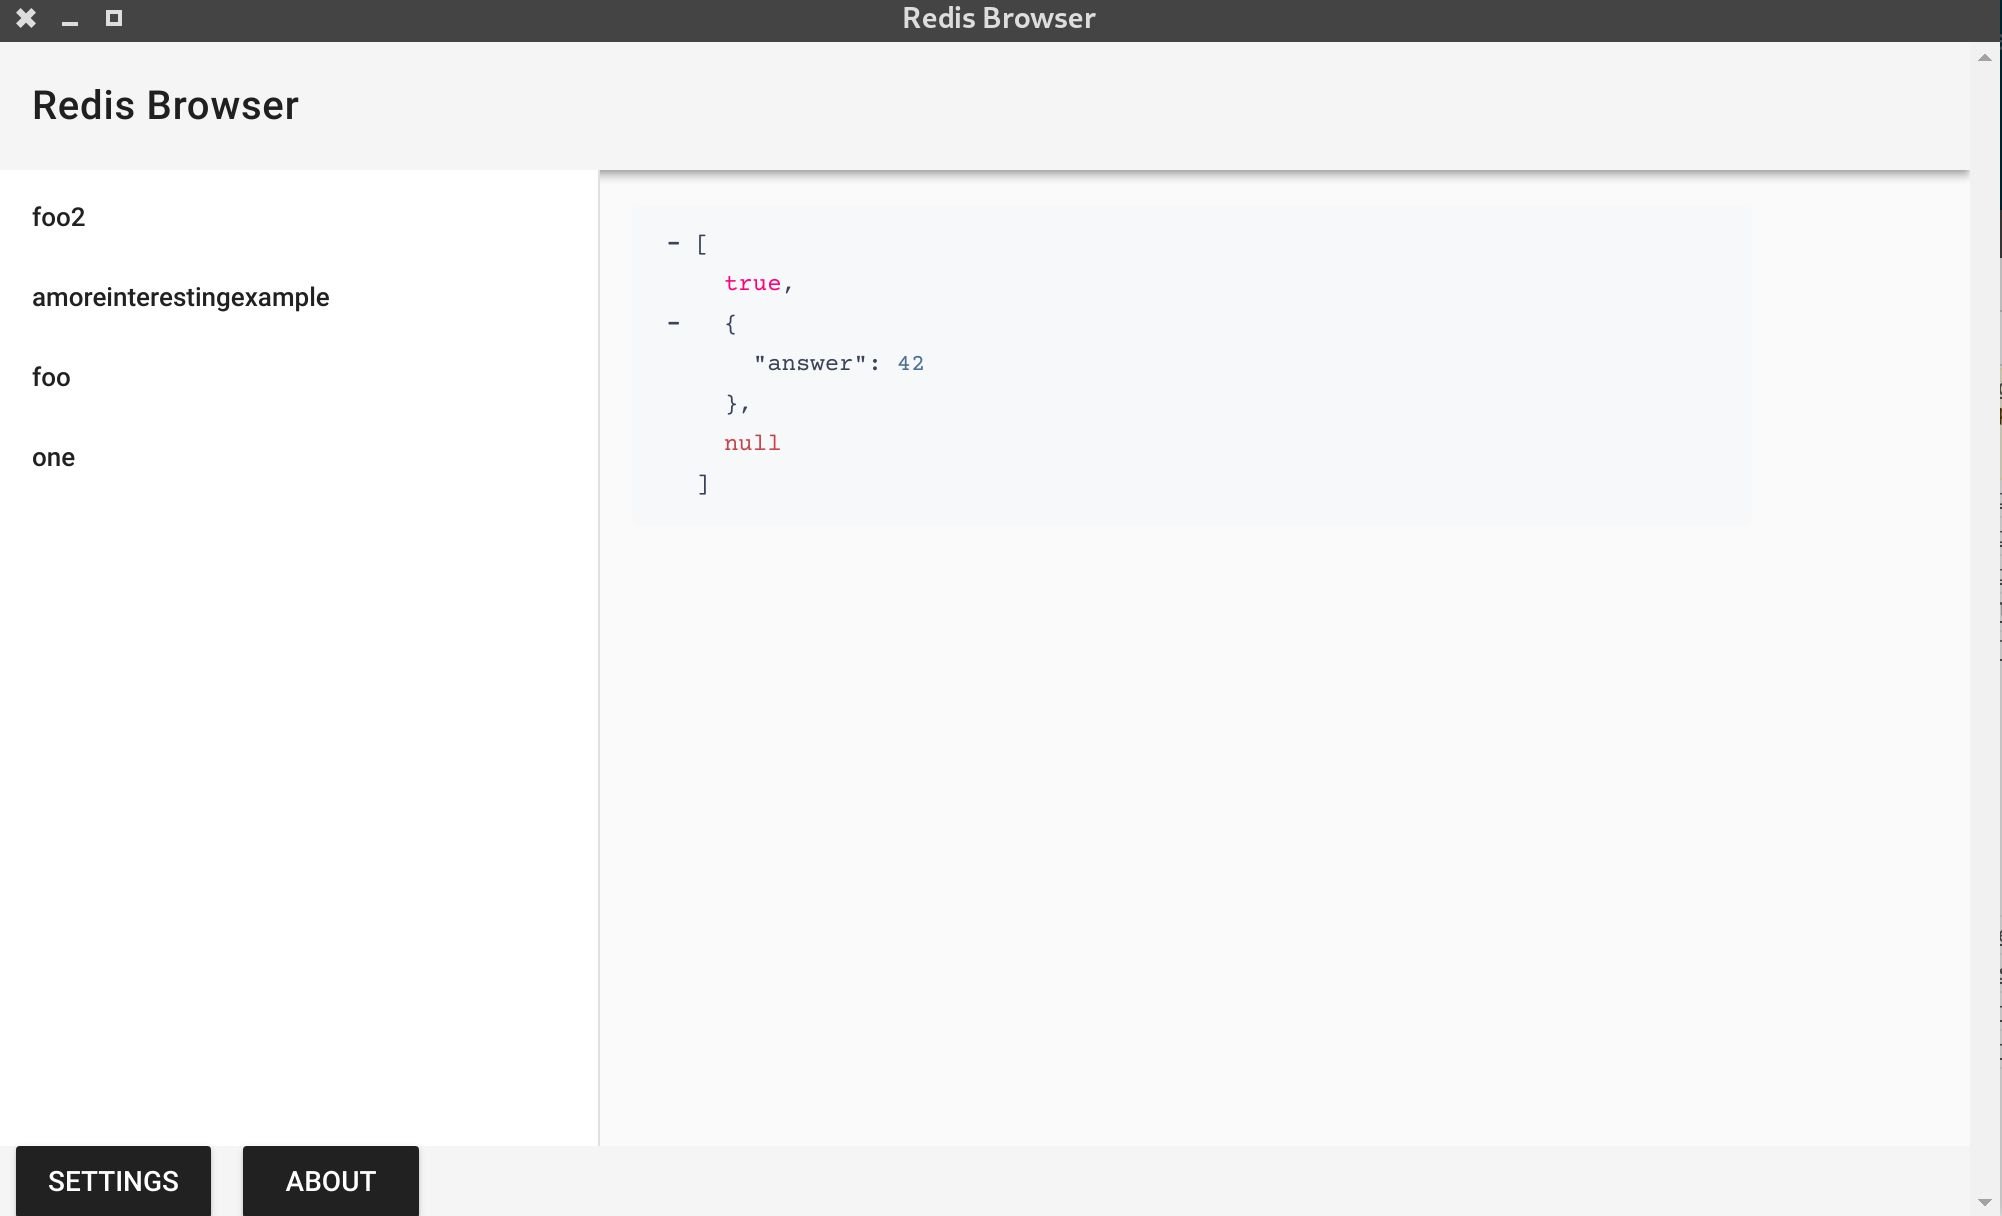Click the ABOUT button

(330, 1182)
